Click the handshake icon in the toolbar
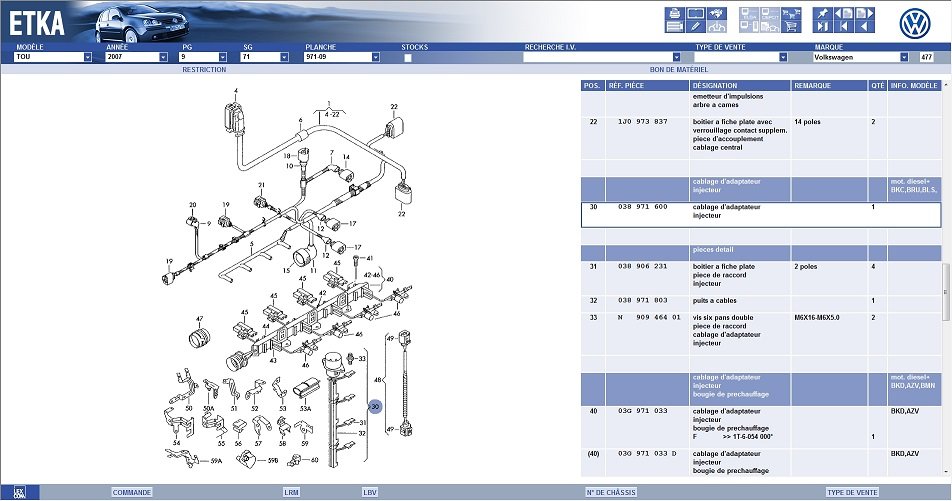 click(x=717, y=13)
